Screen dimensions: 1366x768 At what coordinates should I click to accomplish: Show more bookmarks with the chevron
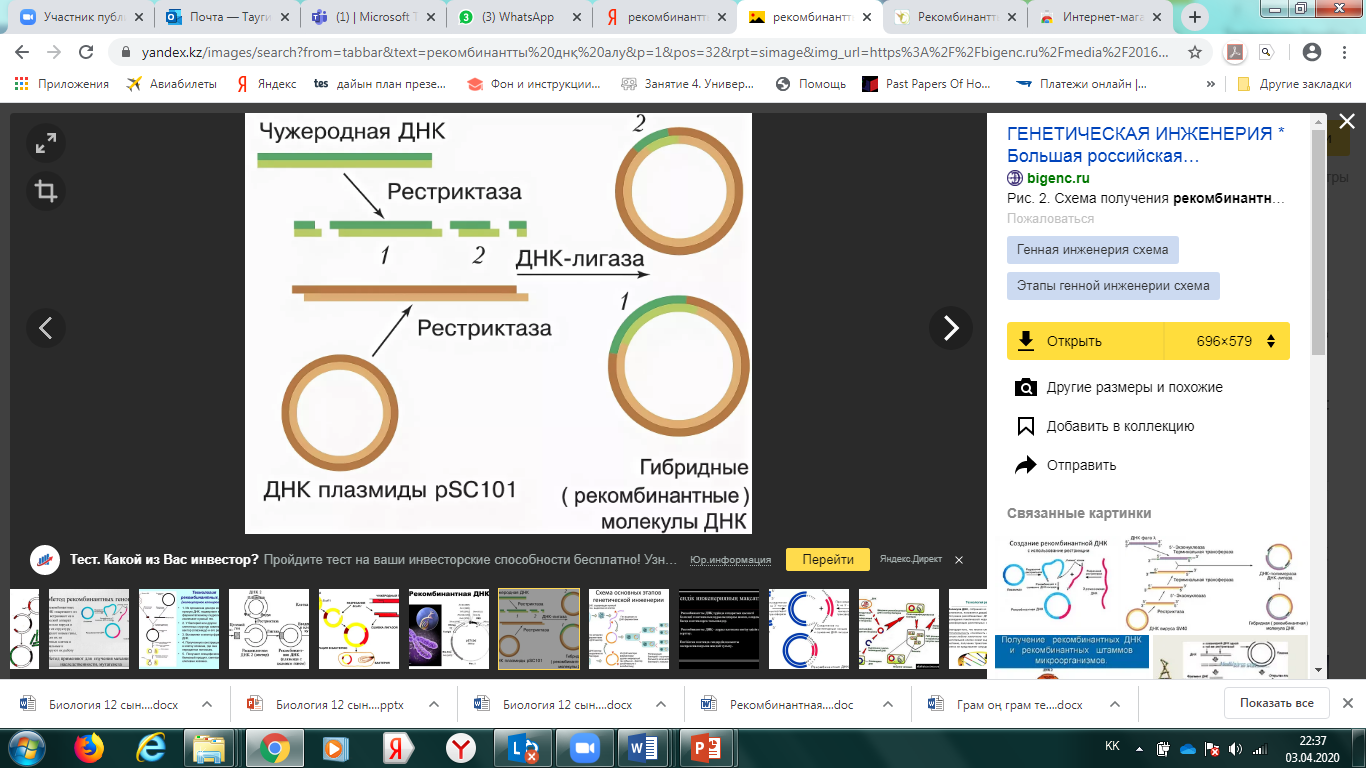click(x=1211, y=84)
